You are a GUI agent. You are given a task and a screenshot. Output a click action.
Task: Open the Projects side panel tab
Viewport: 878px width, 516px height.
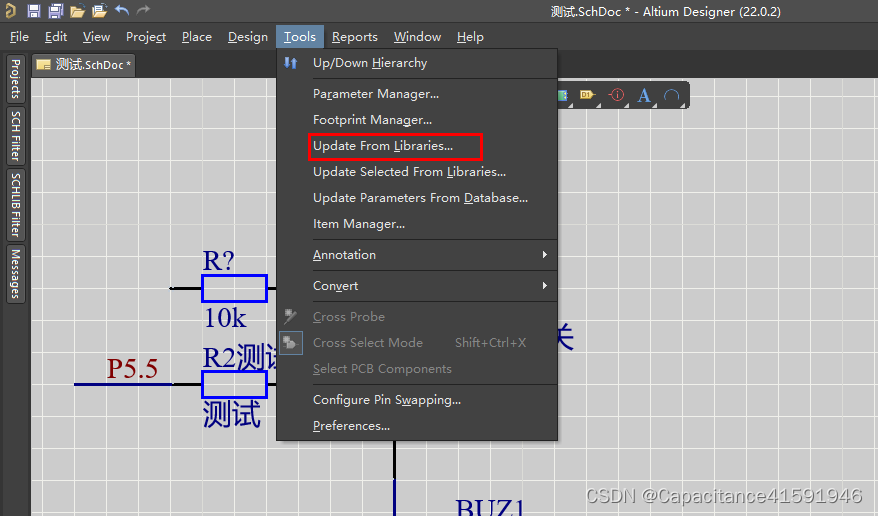[x=16, y=78]
